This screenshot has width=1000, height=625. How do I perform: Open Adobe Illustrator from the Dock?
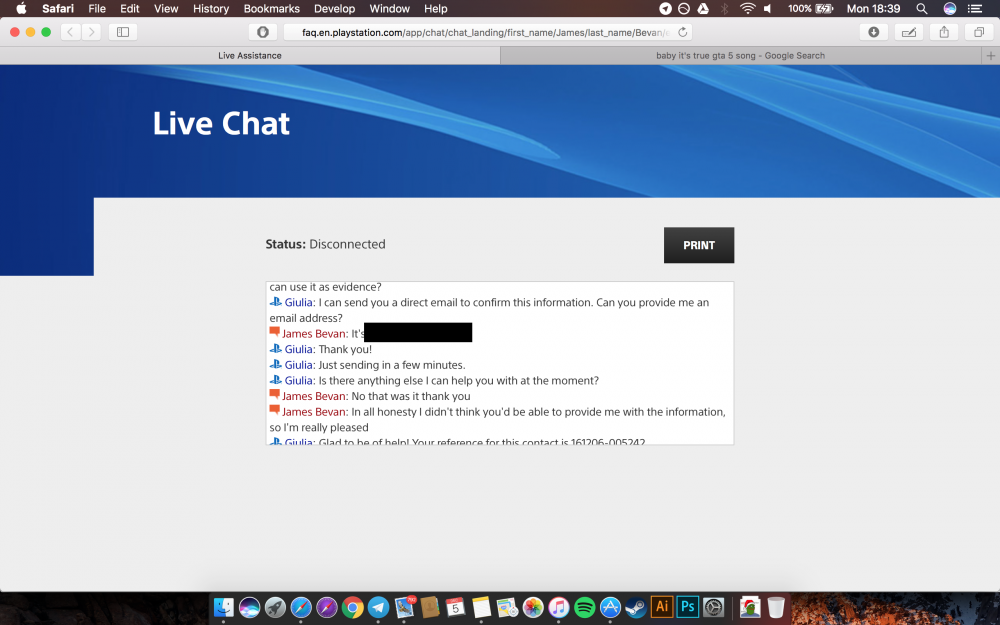point(661,607)
